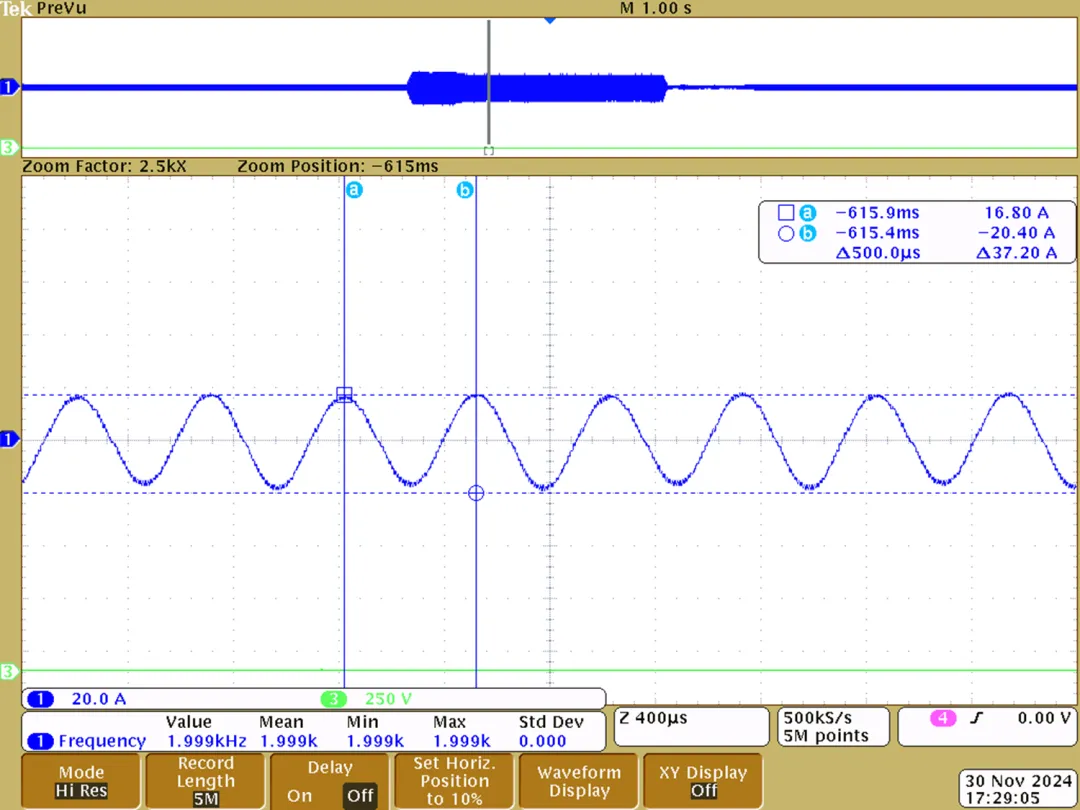Open the Waveform Display menu
Screen dimensions: 1080x810
tap(579, 781)
